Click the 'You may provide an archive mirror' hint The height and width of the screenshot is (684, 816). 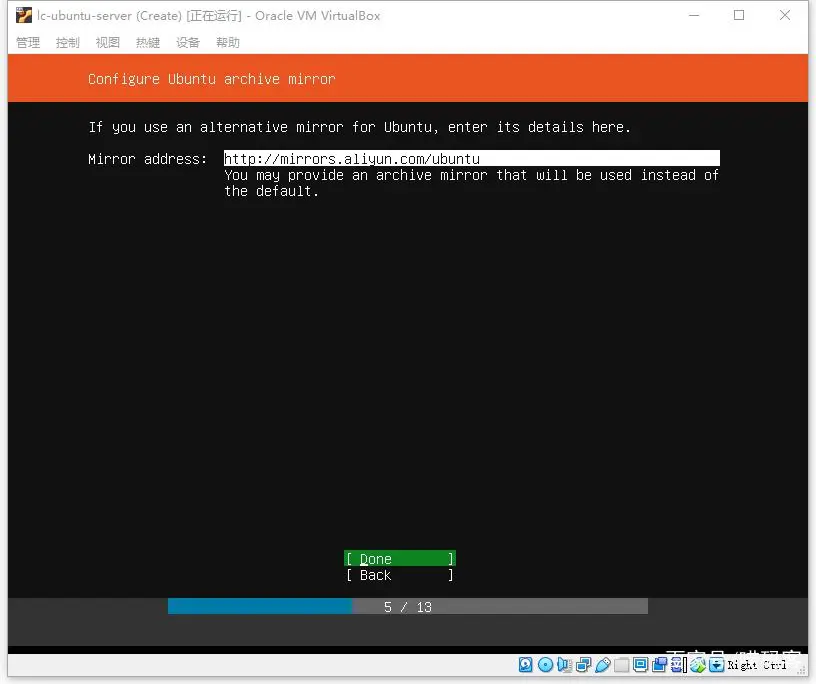[471, 183]
